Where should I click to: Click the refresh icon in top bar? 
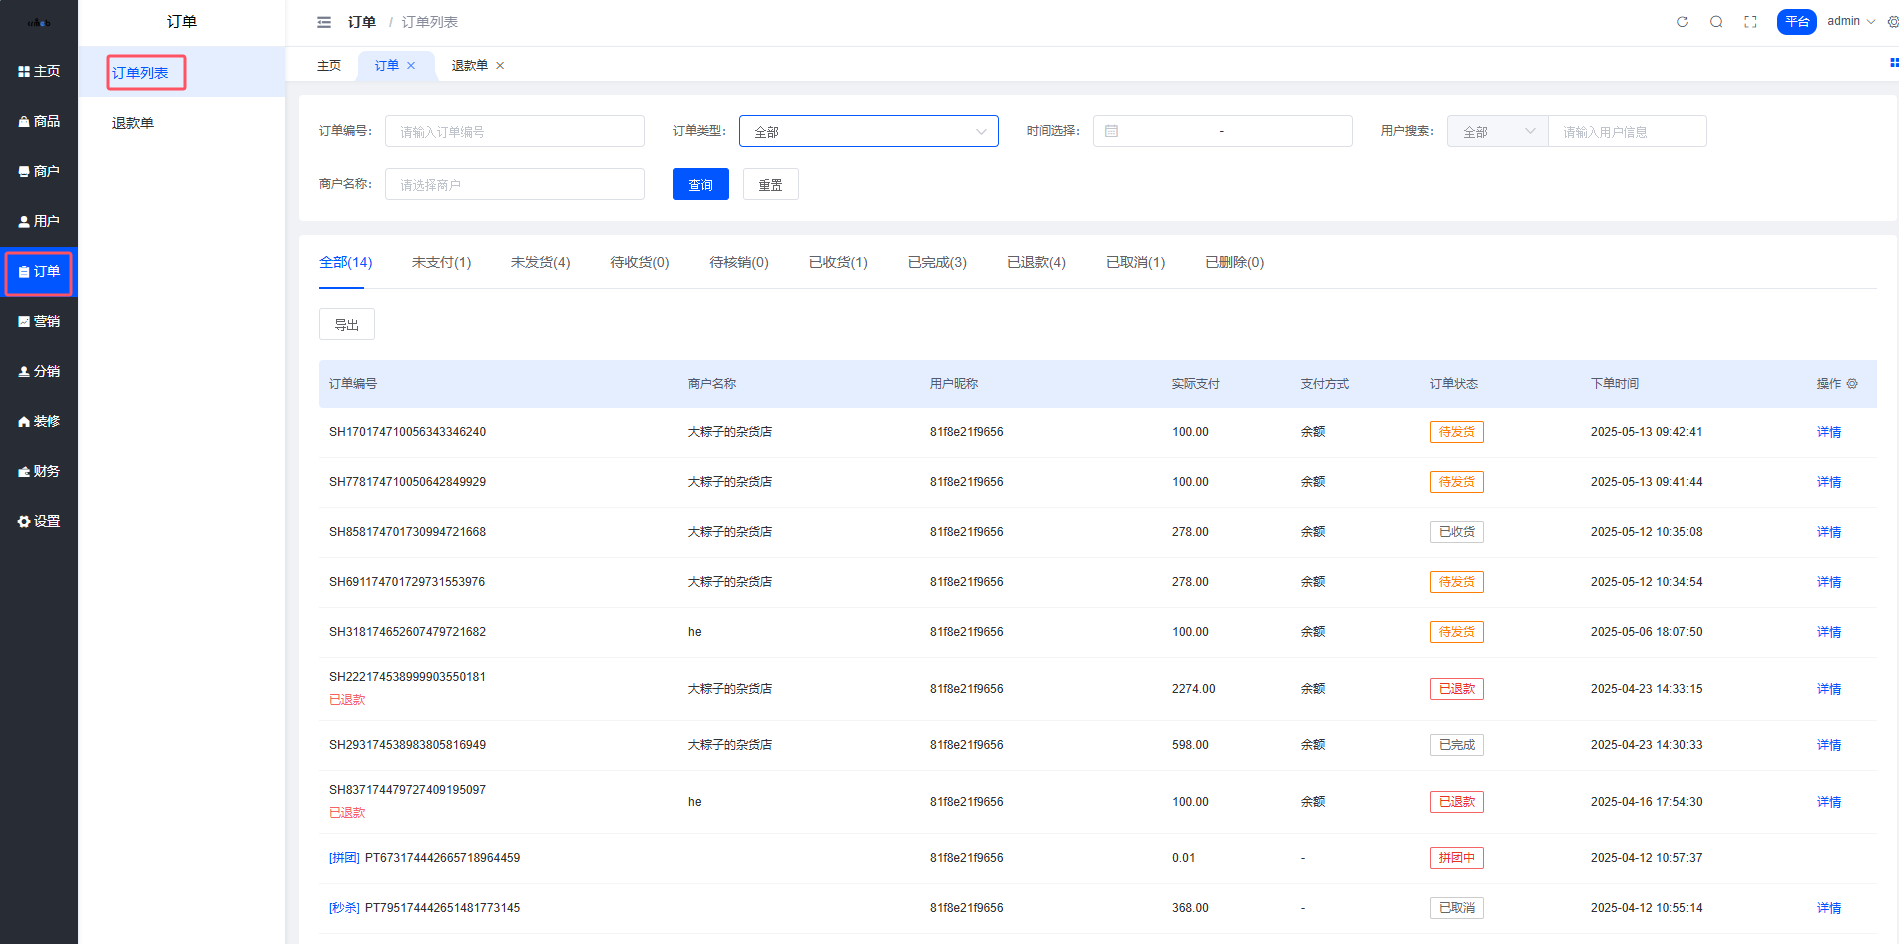tap(1682, 22)
